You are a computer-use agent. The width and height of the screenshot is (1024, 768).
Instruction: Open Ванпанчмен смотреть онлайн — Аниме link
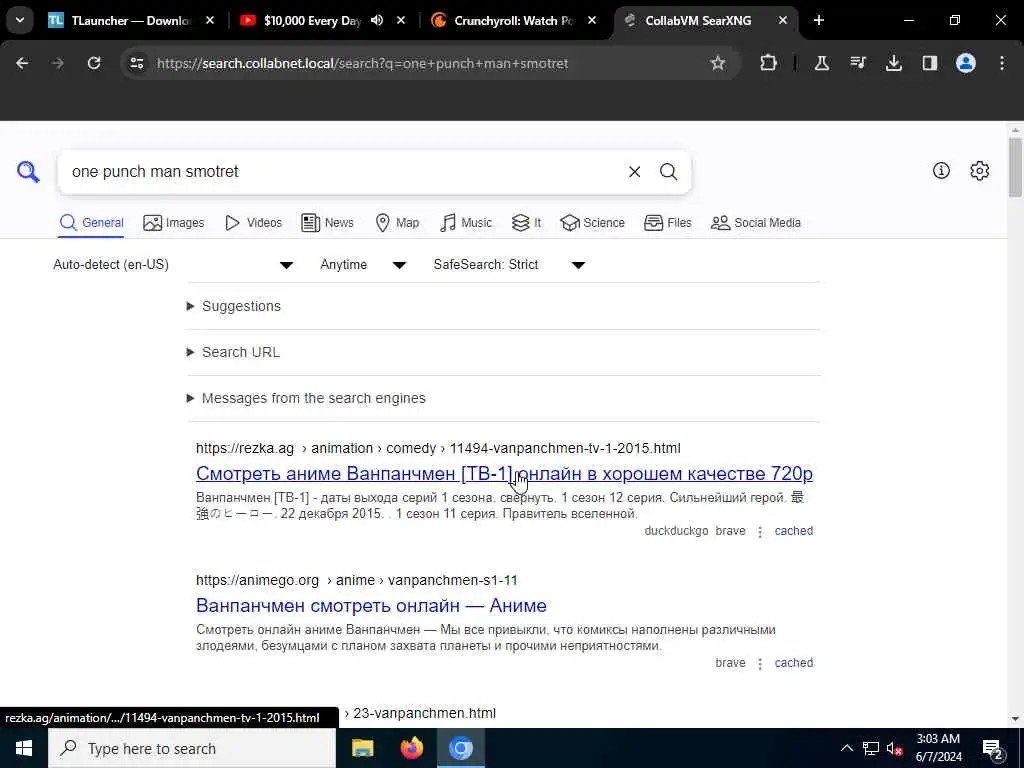371,605
